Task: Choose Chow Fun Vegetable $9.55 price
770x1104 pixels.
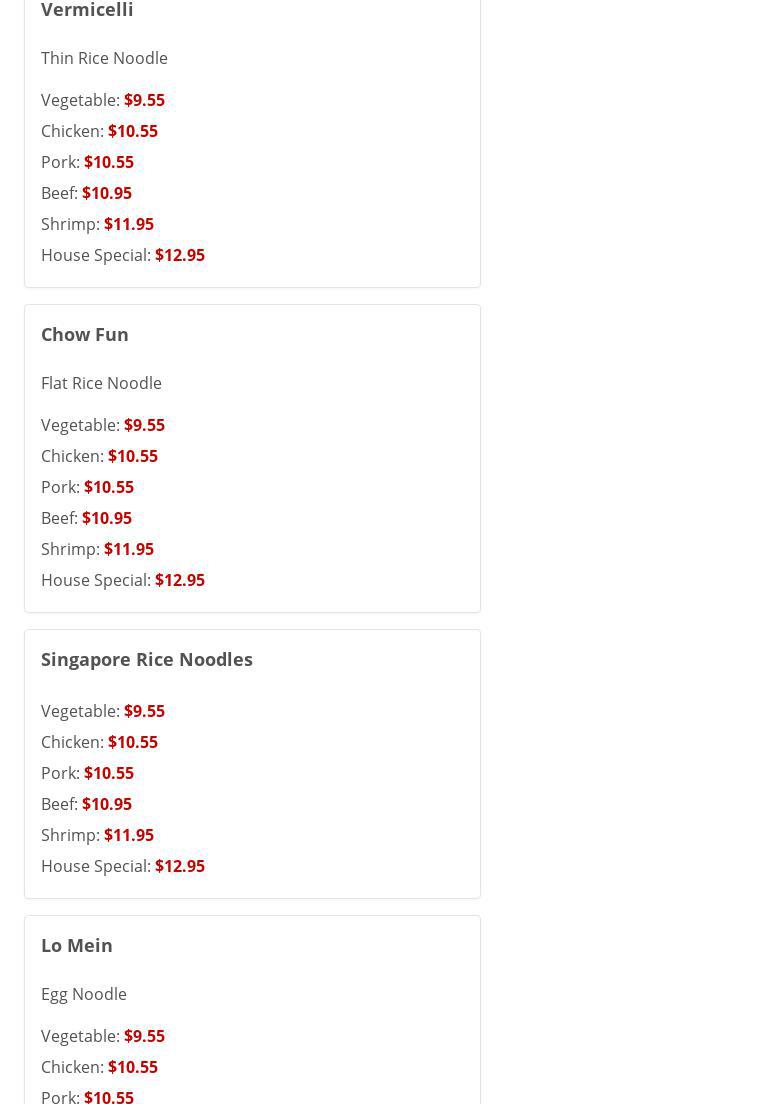Action: click(x=144, y=425)
